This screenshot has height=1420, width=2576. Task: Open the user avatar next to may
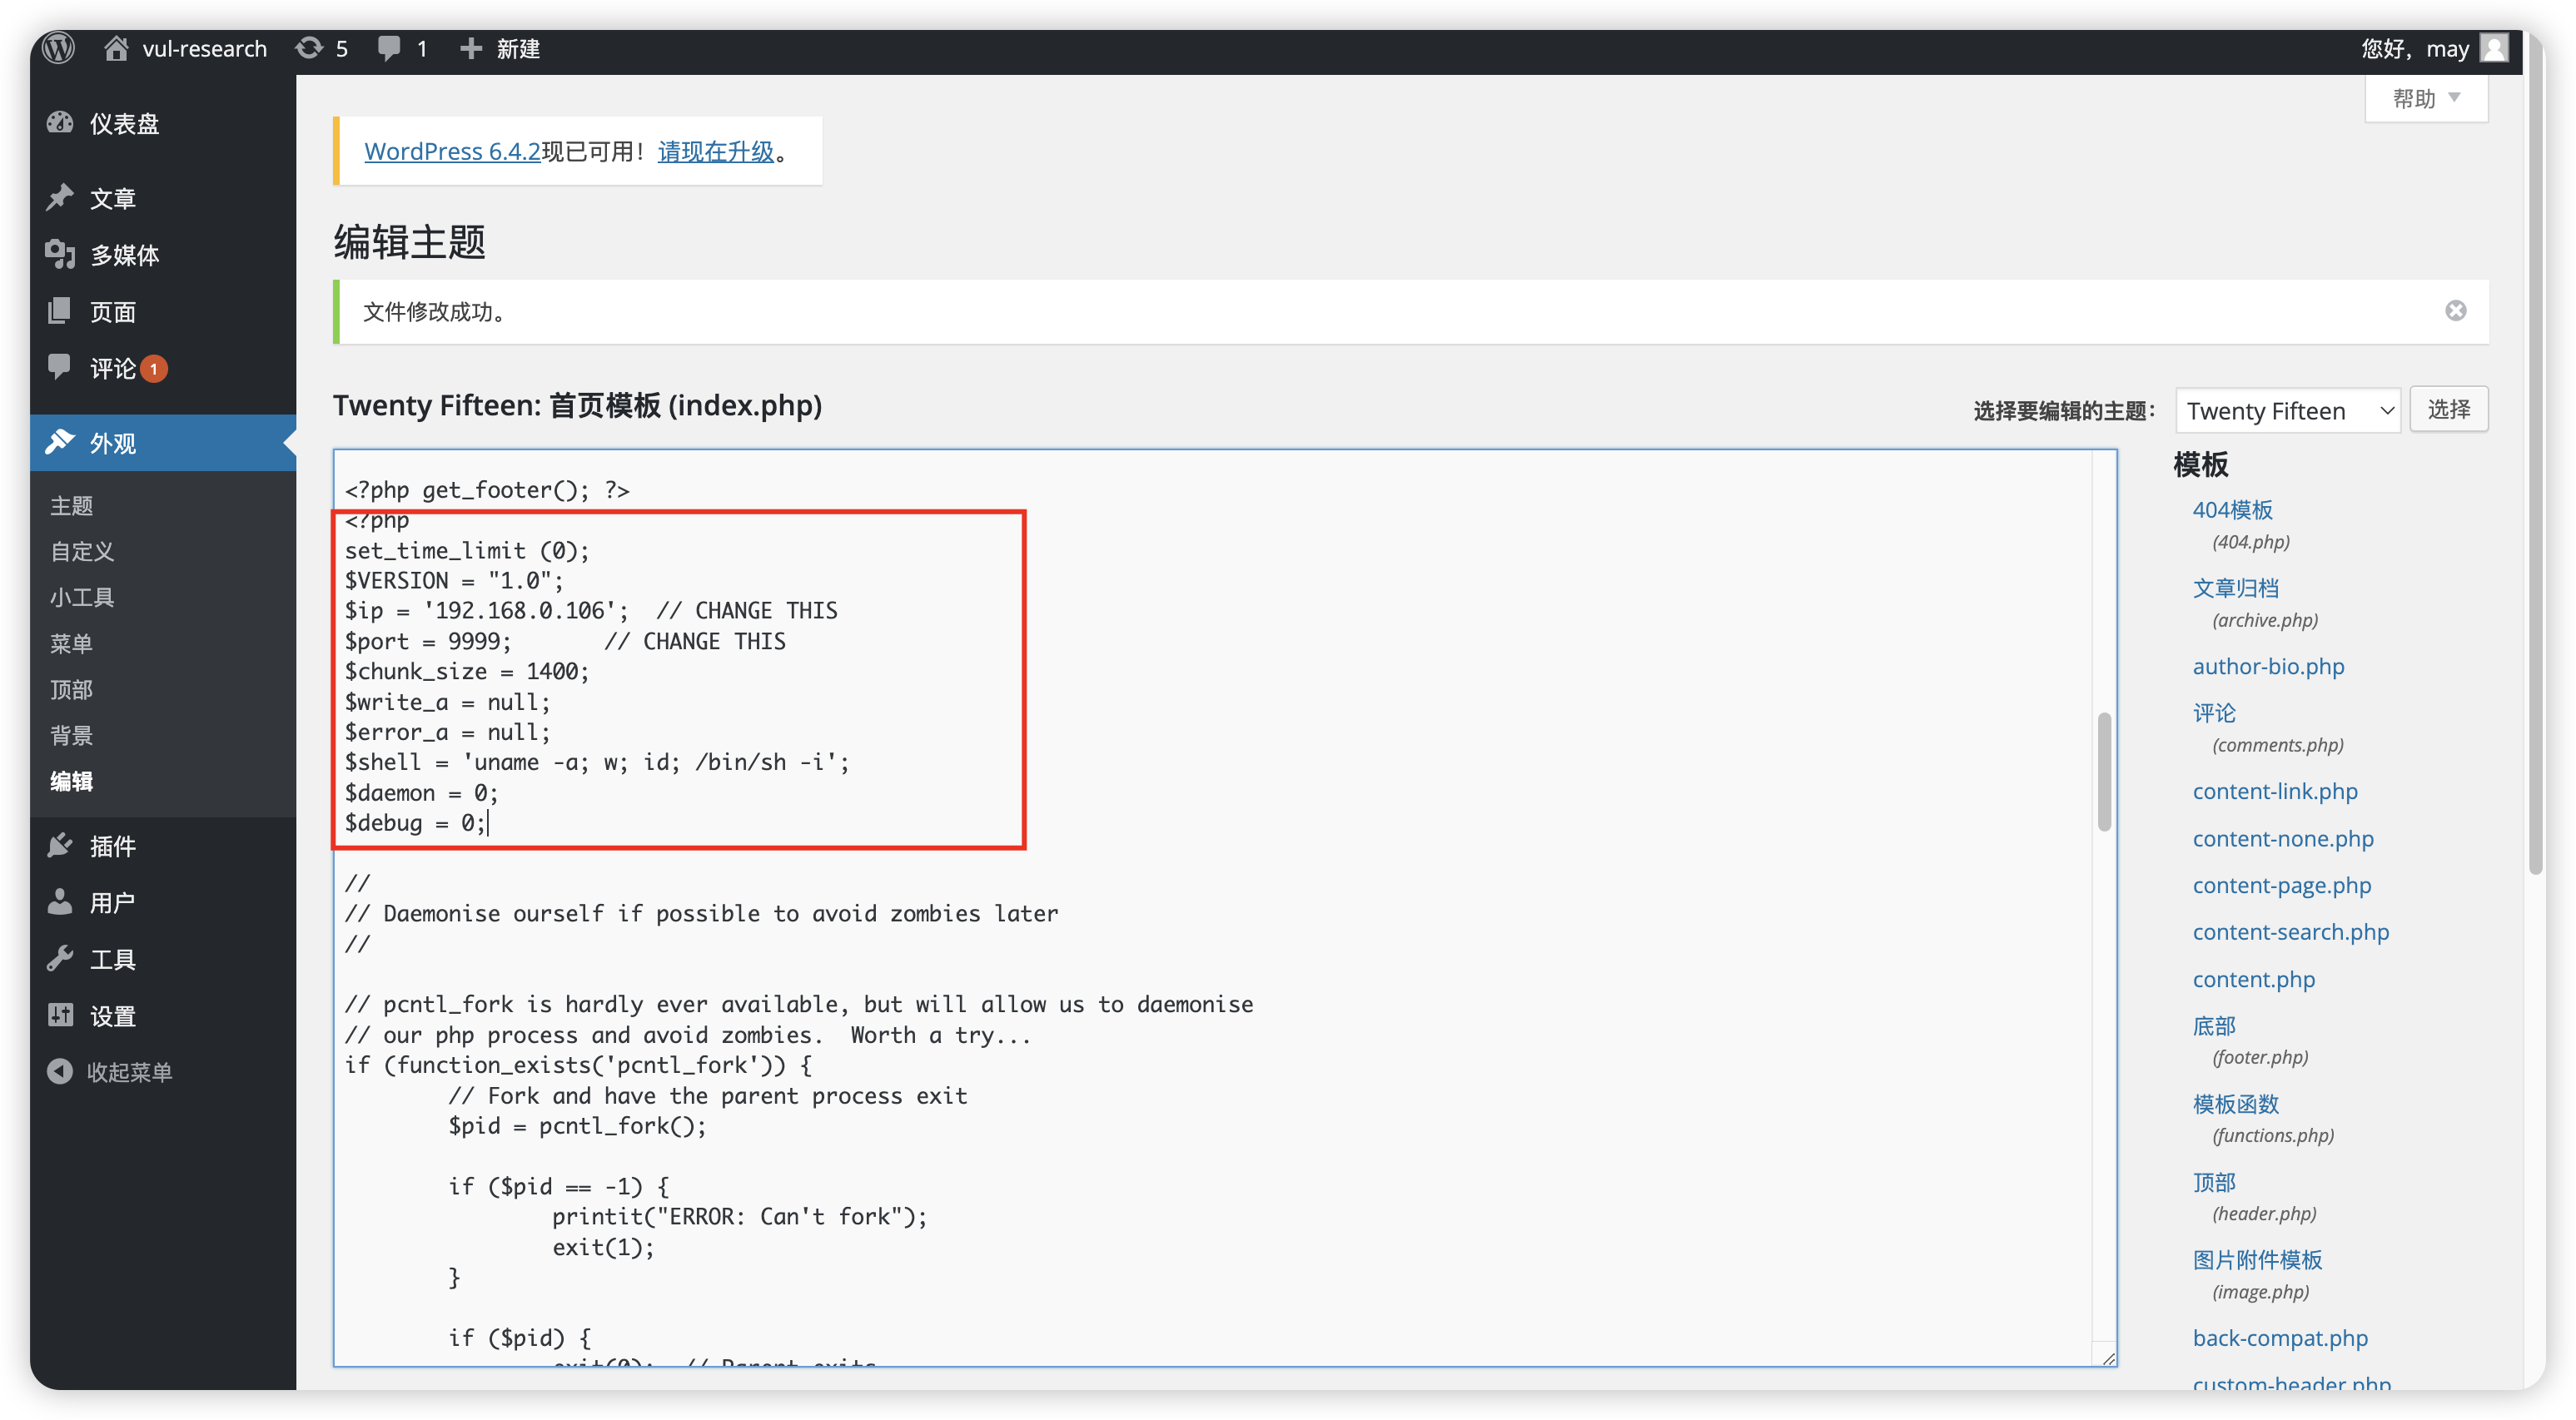pos(2494,47)
